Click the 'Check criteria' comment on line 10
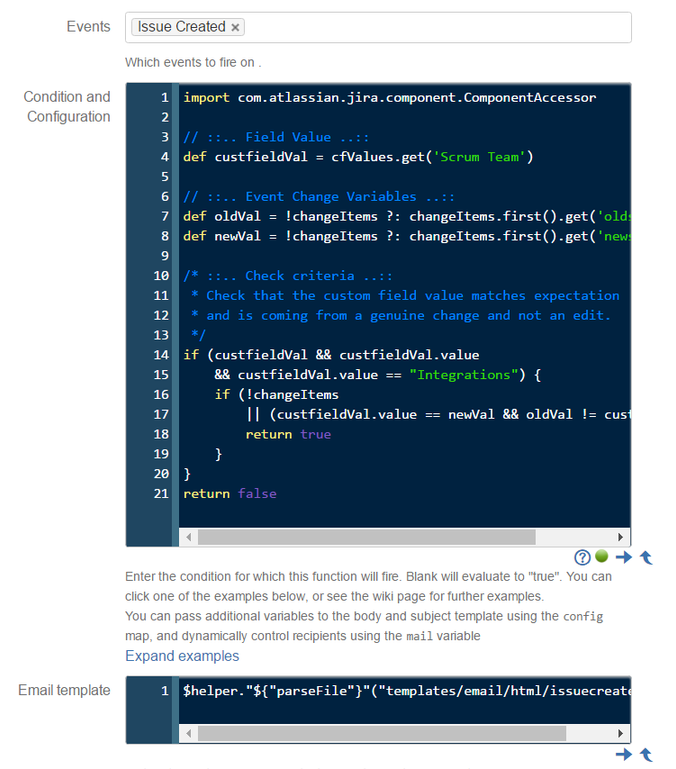This screenshot has width=676, height=769. coord(288,276)
